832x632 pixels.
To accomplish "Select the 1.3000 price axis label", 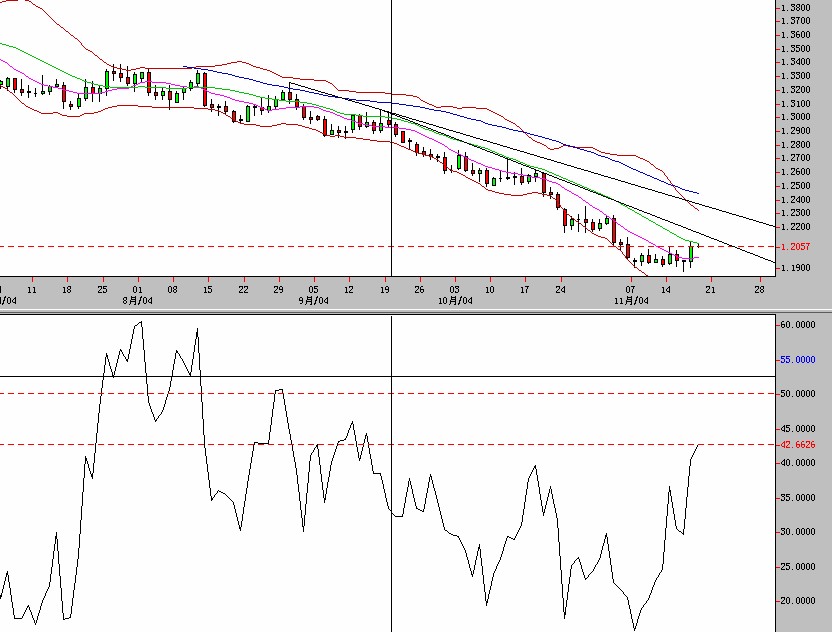I will [x=795, y=117].
